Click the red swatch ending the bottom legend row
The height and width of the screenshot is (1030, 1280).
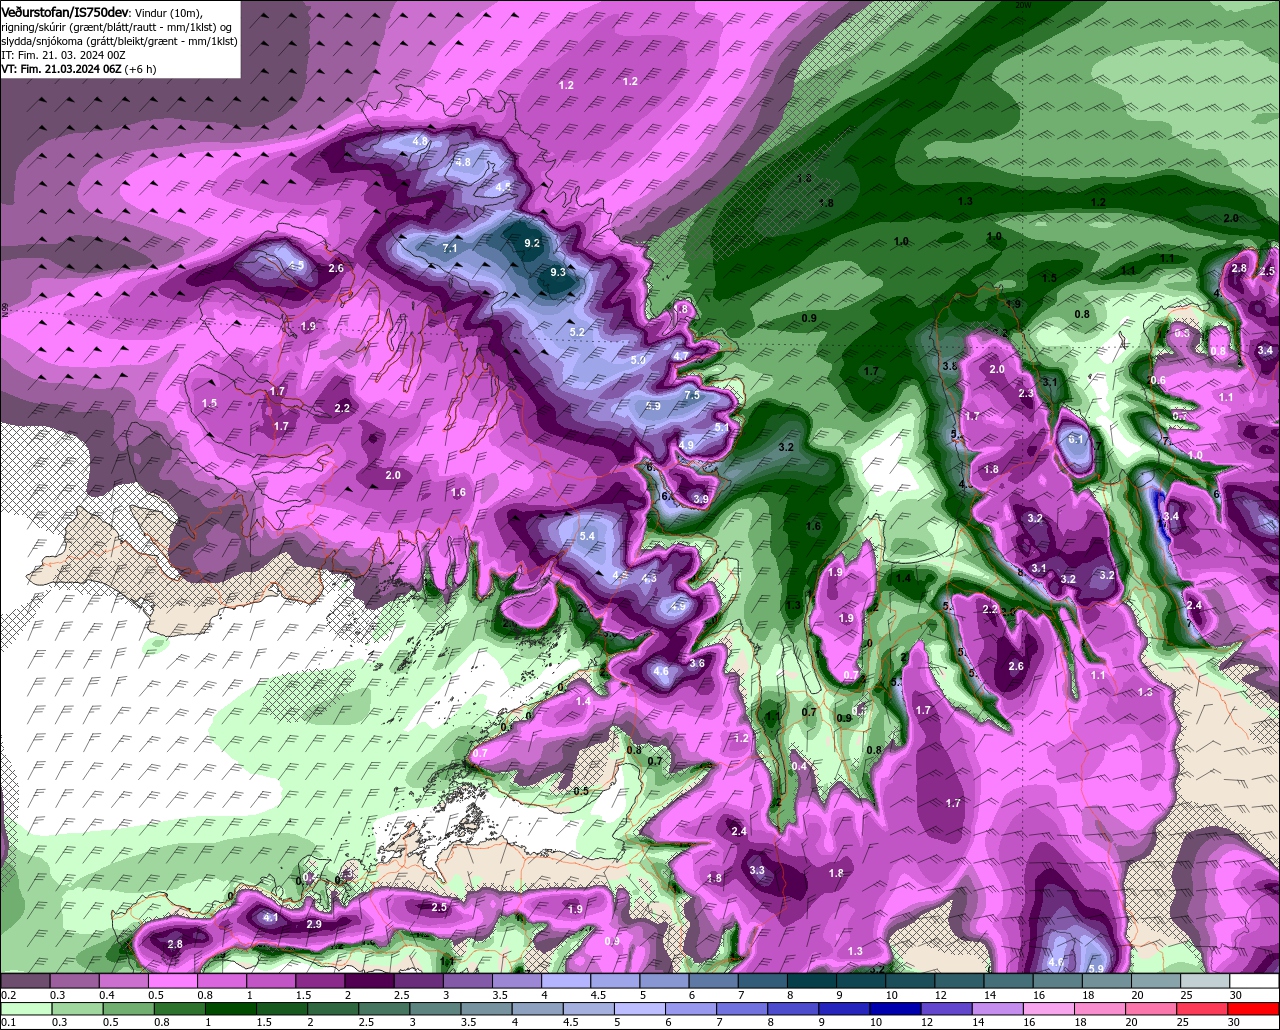1255,1008
